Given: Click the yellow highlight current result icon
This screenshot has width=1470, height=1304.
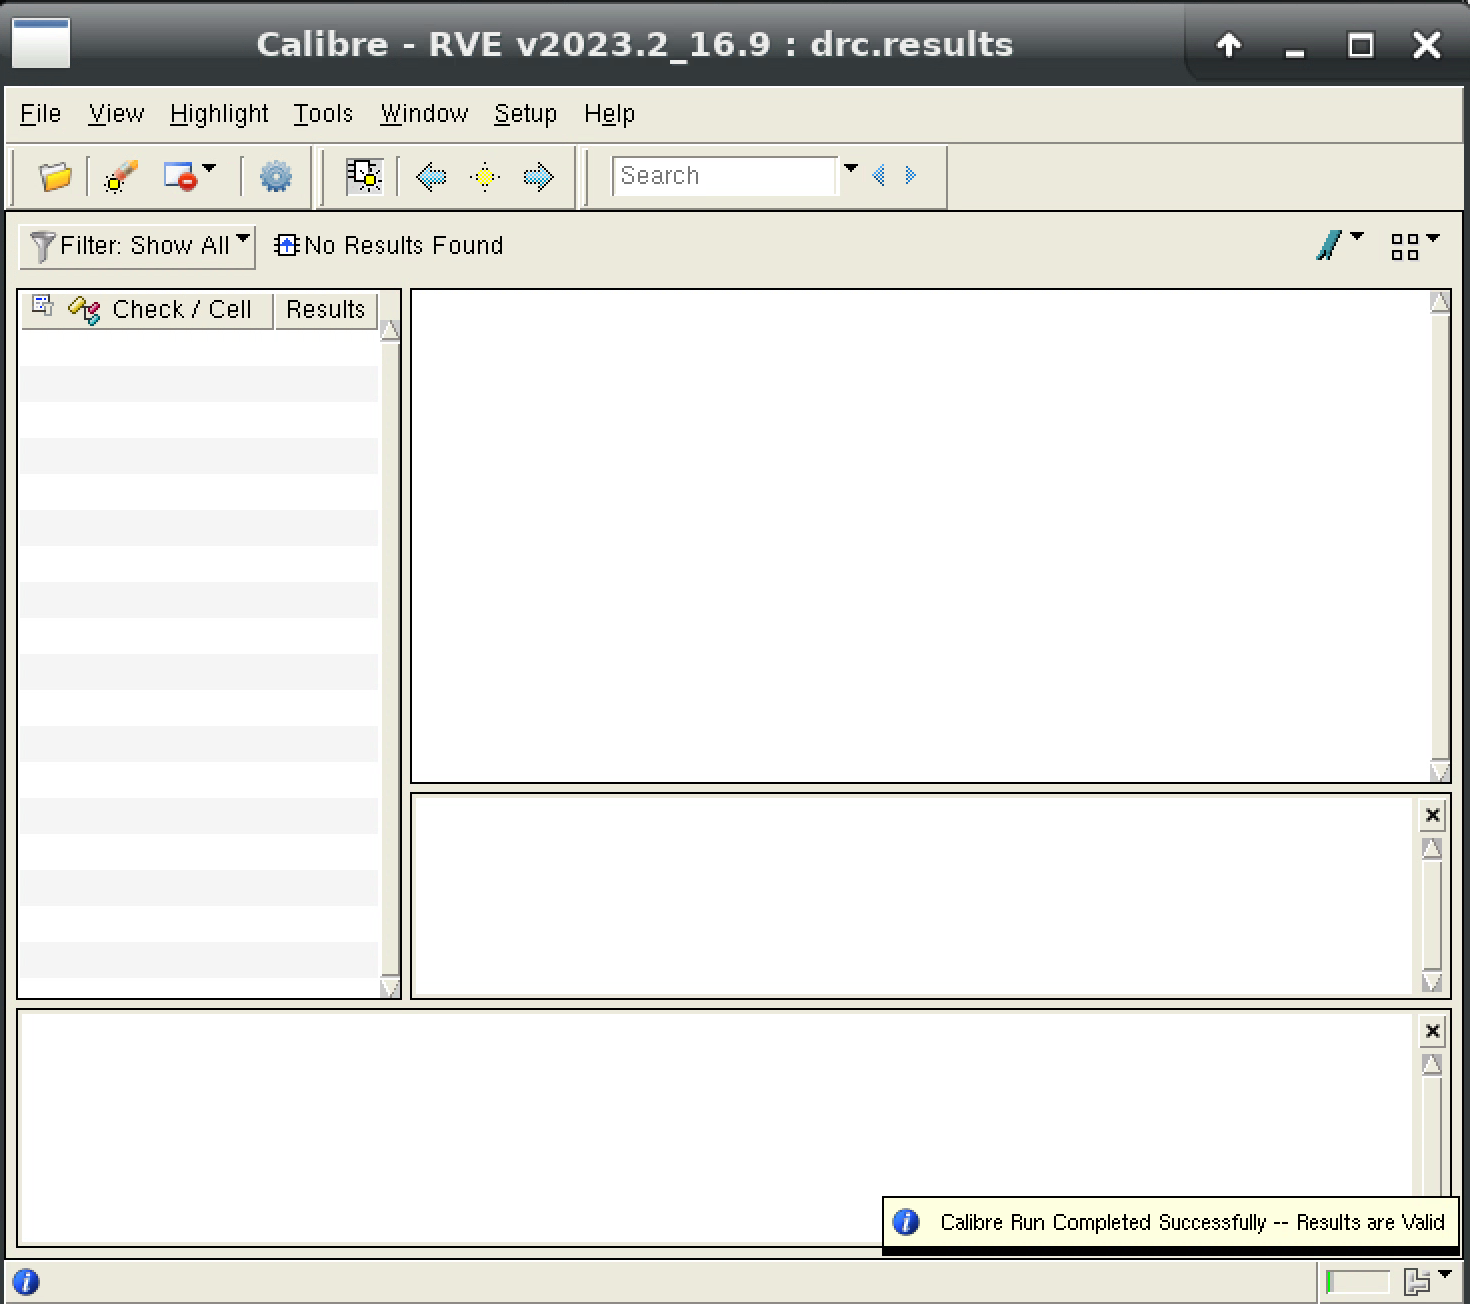Looking at the screenshot, I should click(x=485, y=177).
